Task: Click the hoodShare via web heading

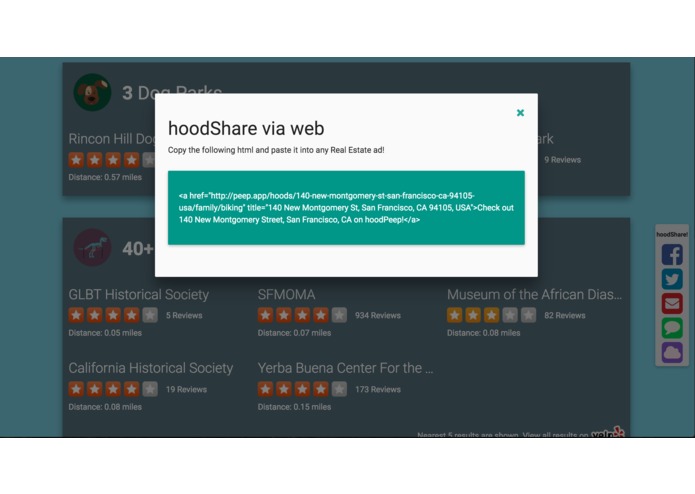Action: click(246, 128)
